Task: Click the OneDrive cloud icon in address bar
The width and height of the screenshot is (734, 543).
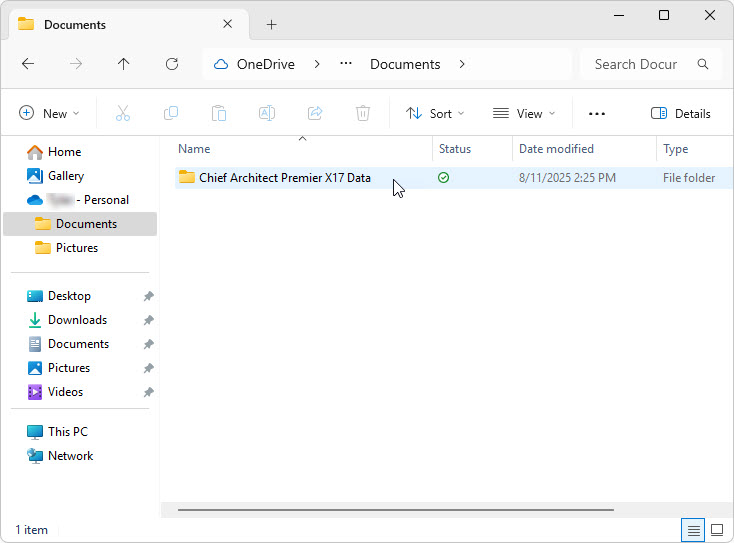Action: (221, 64)
